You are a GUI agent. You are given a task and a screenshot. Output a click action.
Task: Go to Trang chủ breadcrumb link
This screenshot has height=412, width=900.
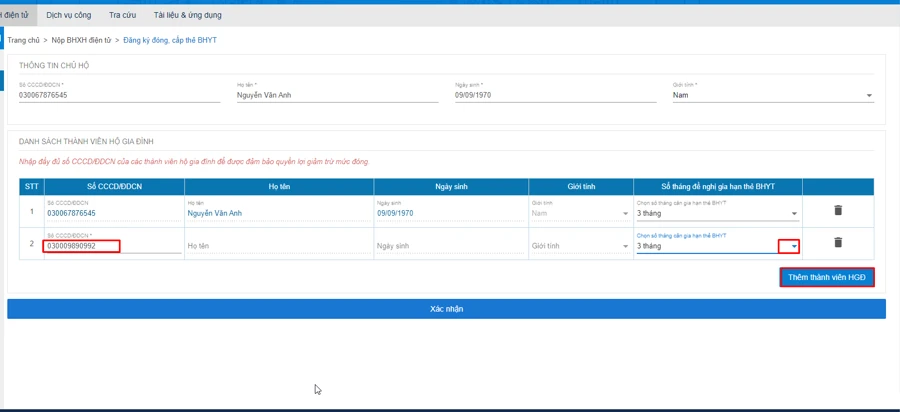(24, 40)
